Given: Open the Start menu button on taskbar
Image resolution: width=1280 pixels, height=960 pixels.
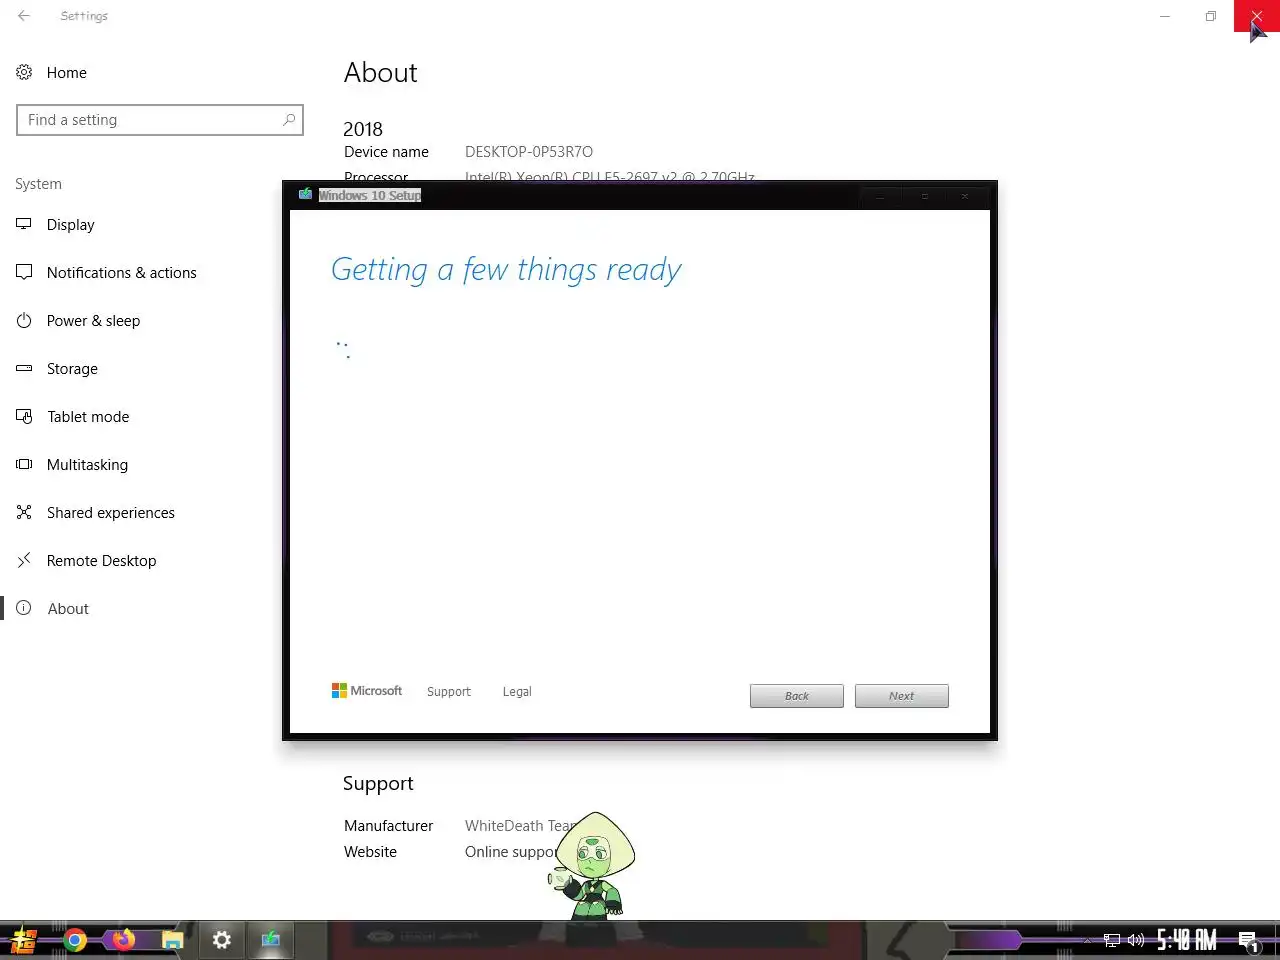Looking at the screenshot, I should (24, 940).
